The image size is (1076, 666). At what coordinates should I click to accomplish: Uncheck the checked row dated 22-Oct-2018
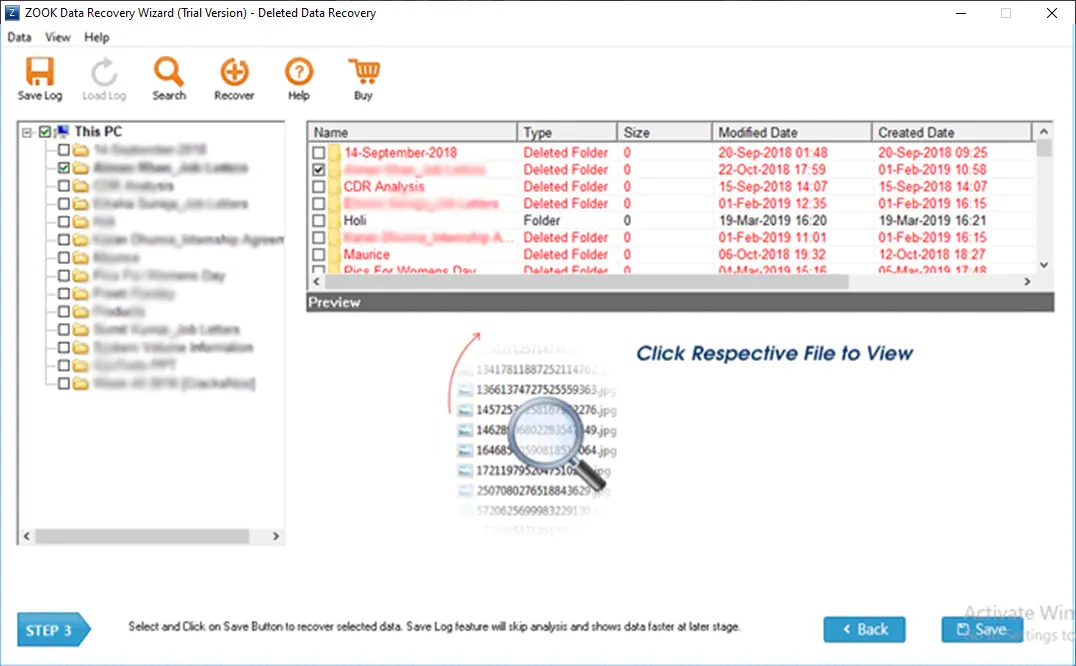[x=318, y=169]
